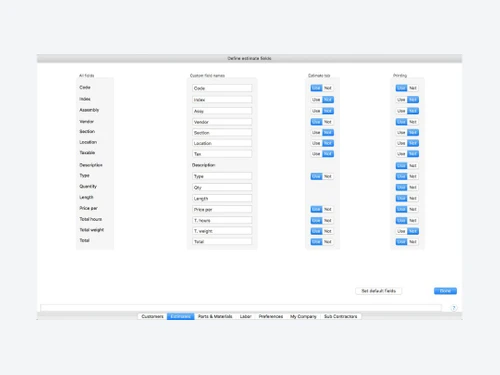The image size is (500, 375).
Task: Edit the Length custom field name
Action: point(222,199)
